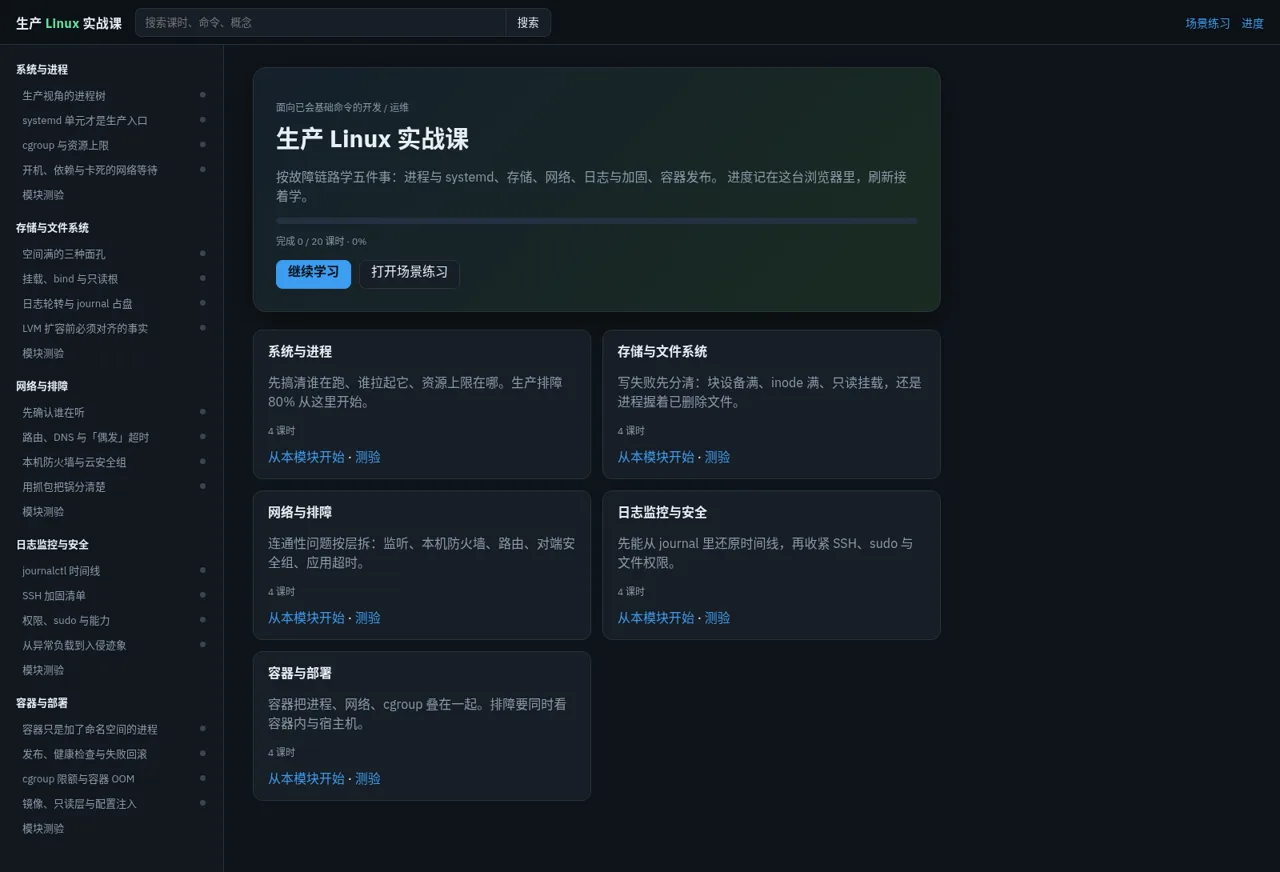The height and width of the screenshot is (872, 1280).
Task: Click 从本模块开始 in 网络与排障 card
Action: click(306, 618)
